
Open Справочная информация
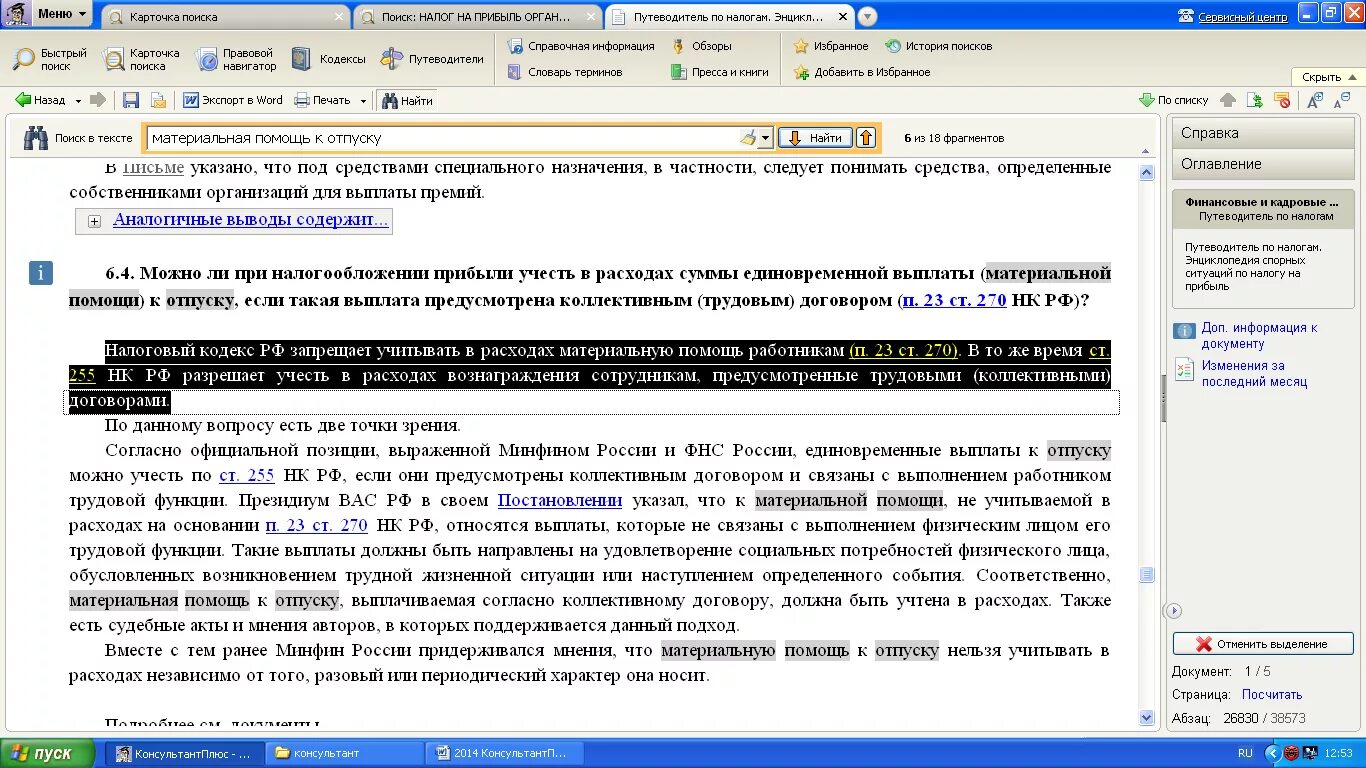tap(580, 46)
